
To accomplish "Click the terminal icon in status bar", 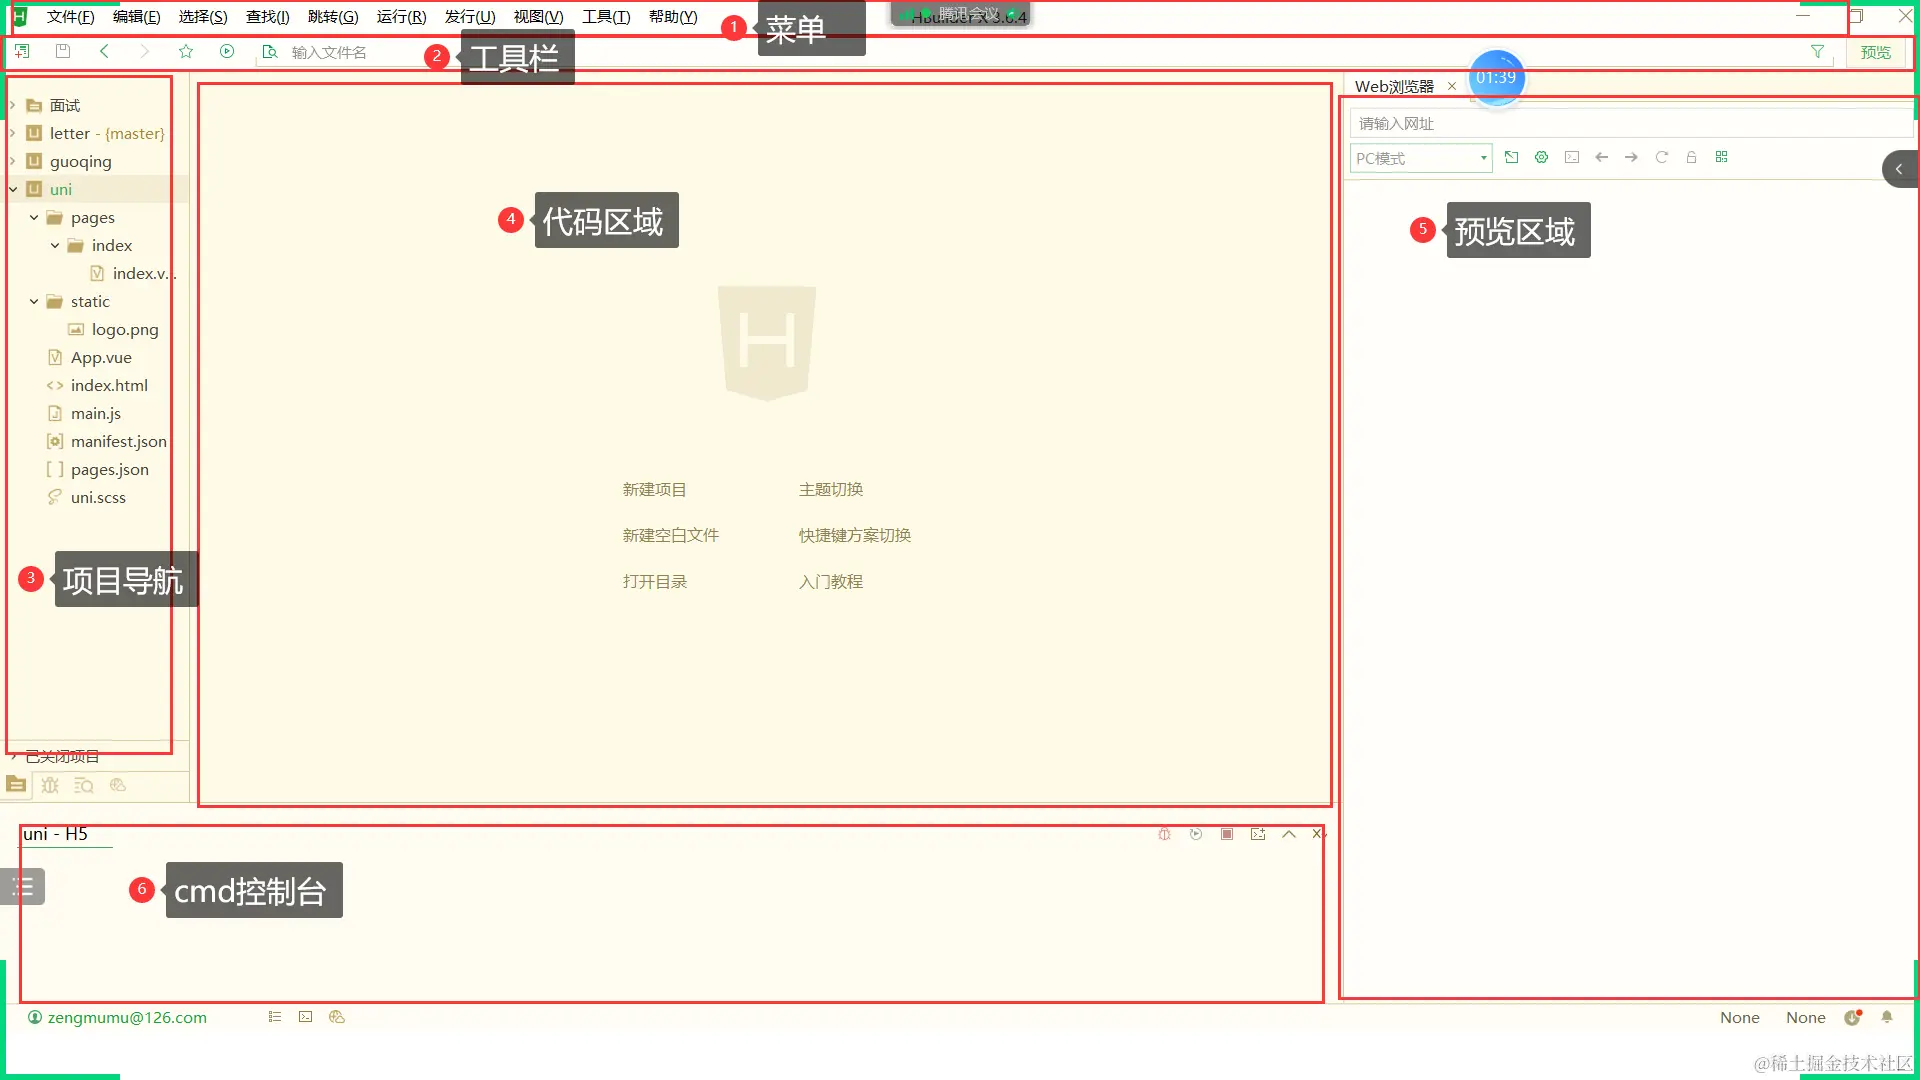I will (x=305, y=1017).
